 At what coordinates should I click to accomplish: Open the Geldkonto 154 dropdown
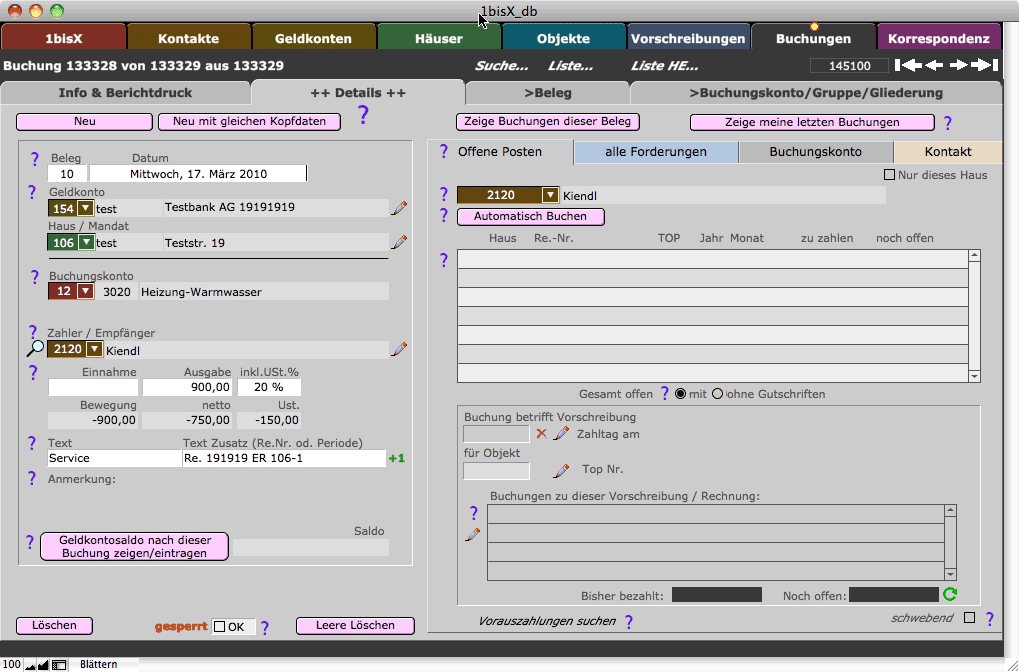click(84, 208)
